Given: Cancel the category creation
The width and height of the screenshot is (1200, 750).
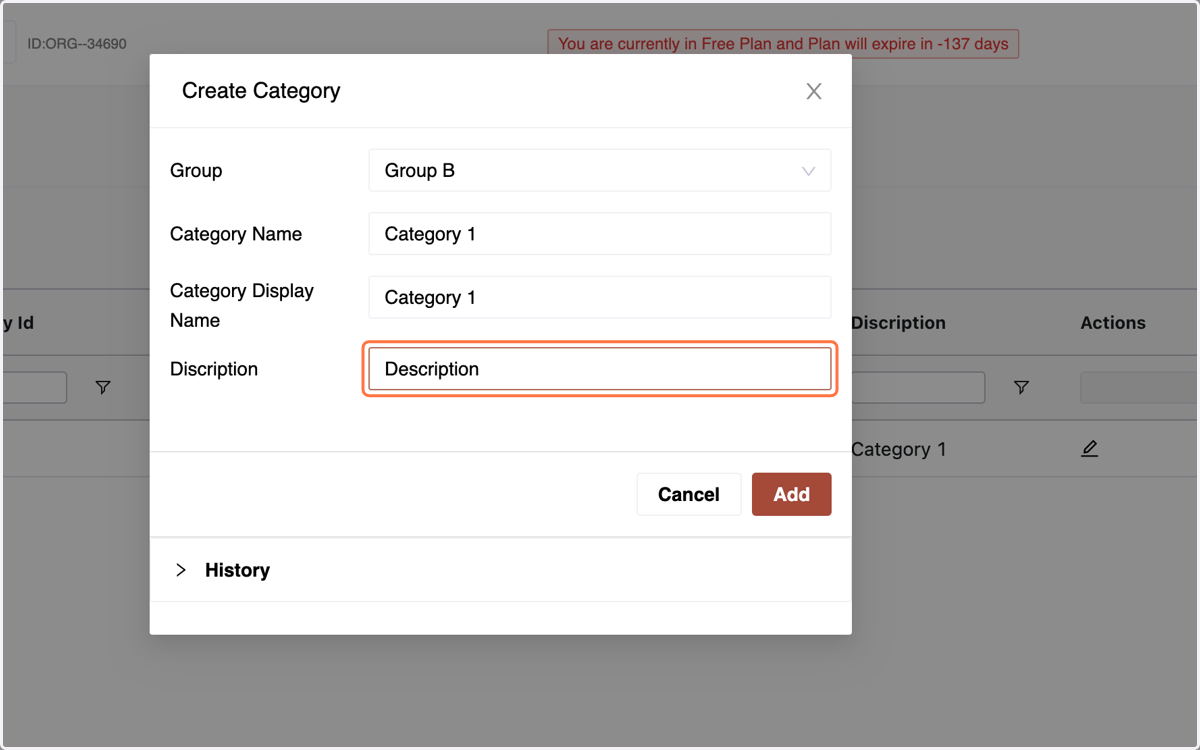Looking at the screenshot, I should (x=689, y=494).
